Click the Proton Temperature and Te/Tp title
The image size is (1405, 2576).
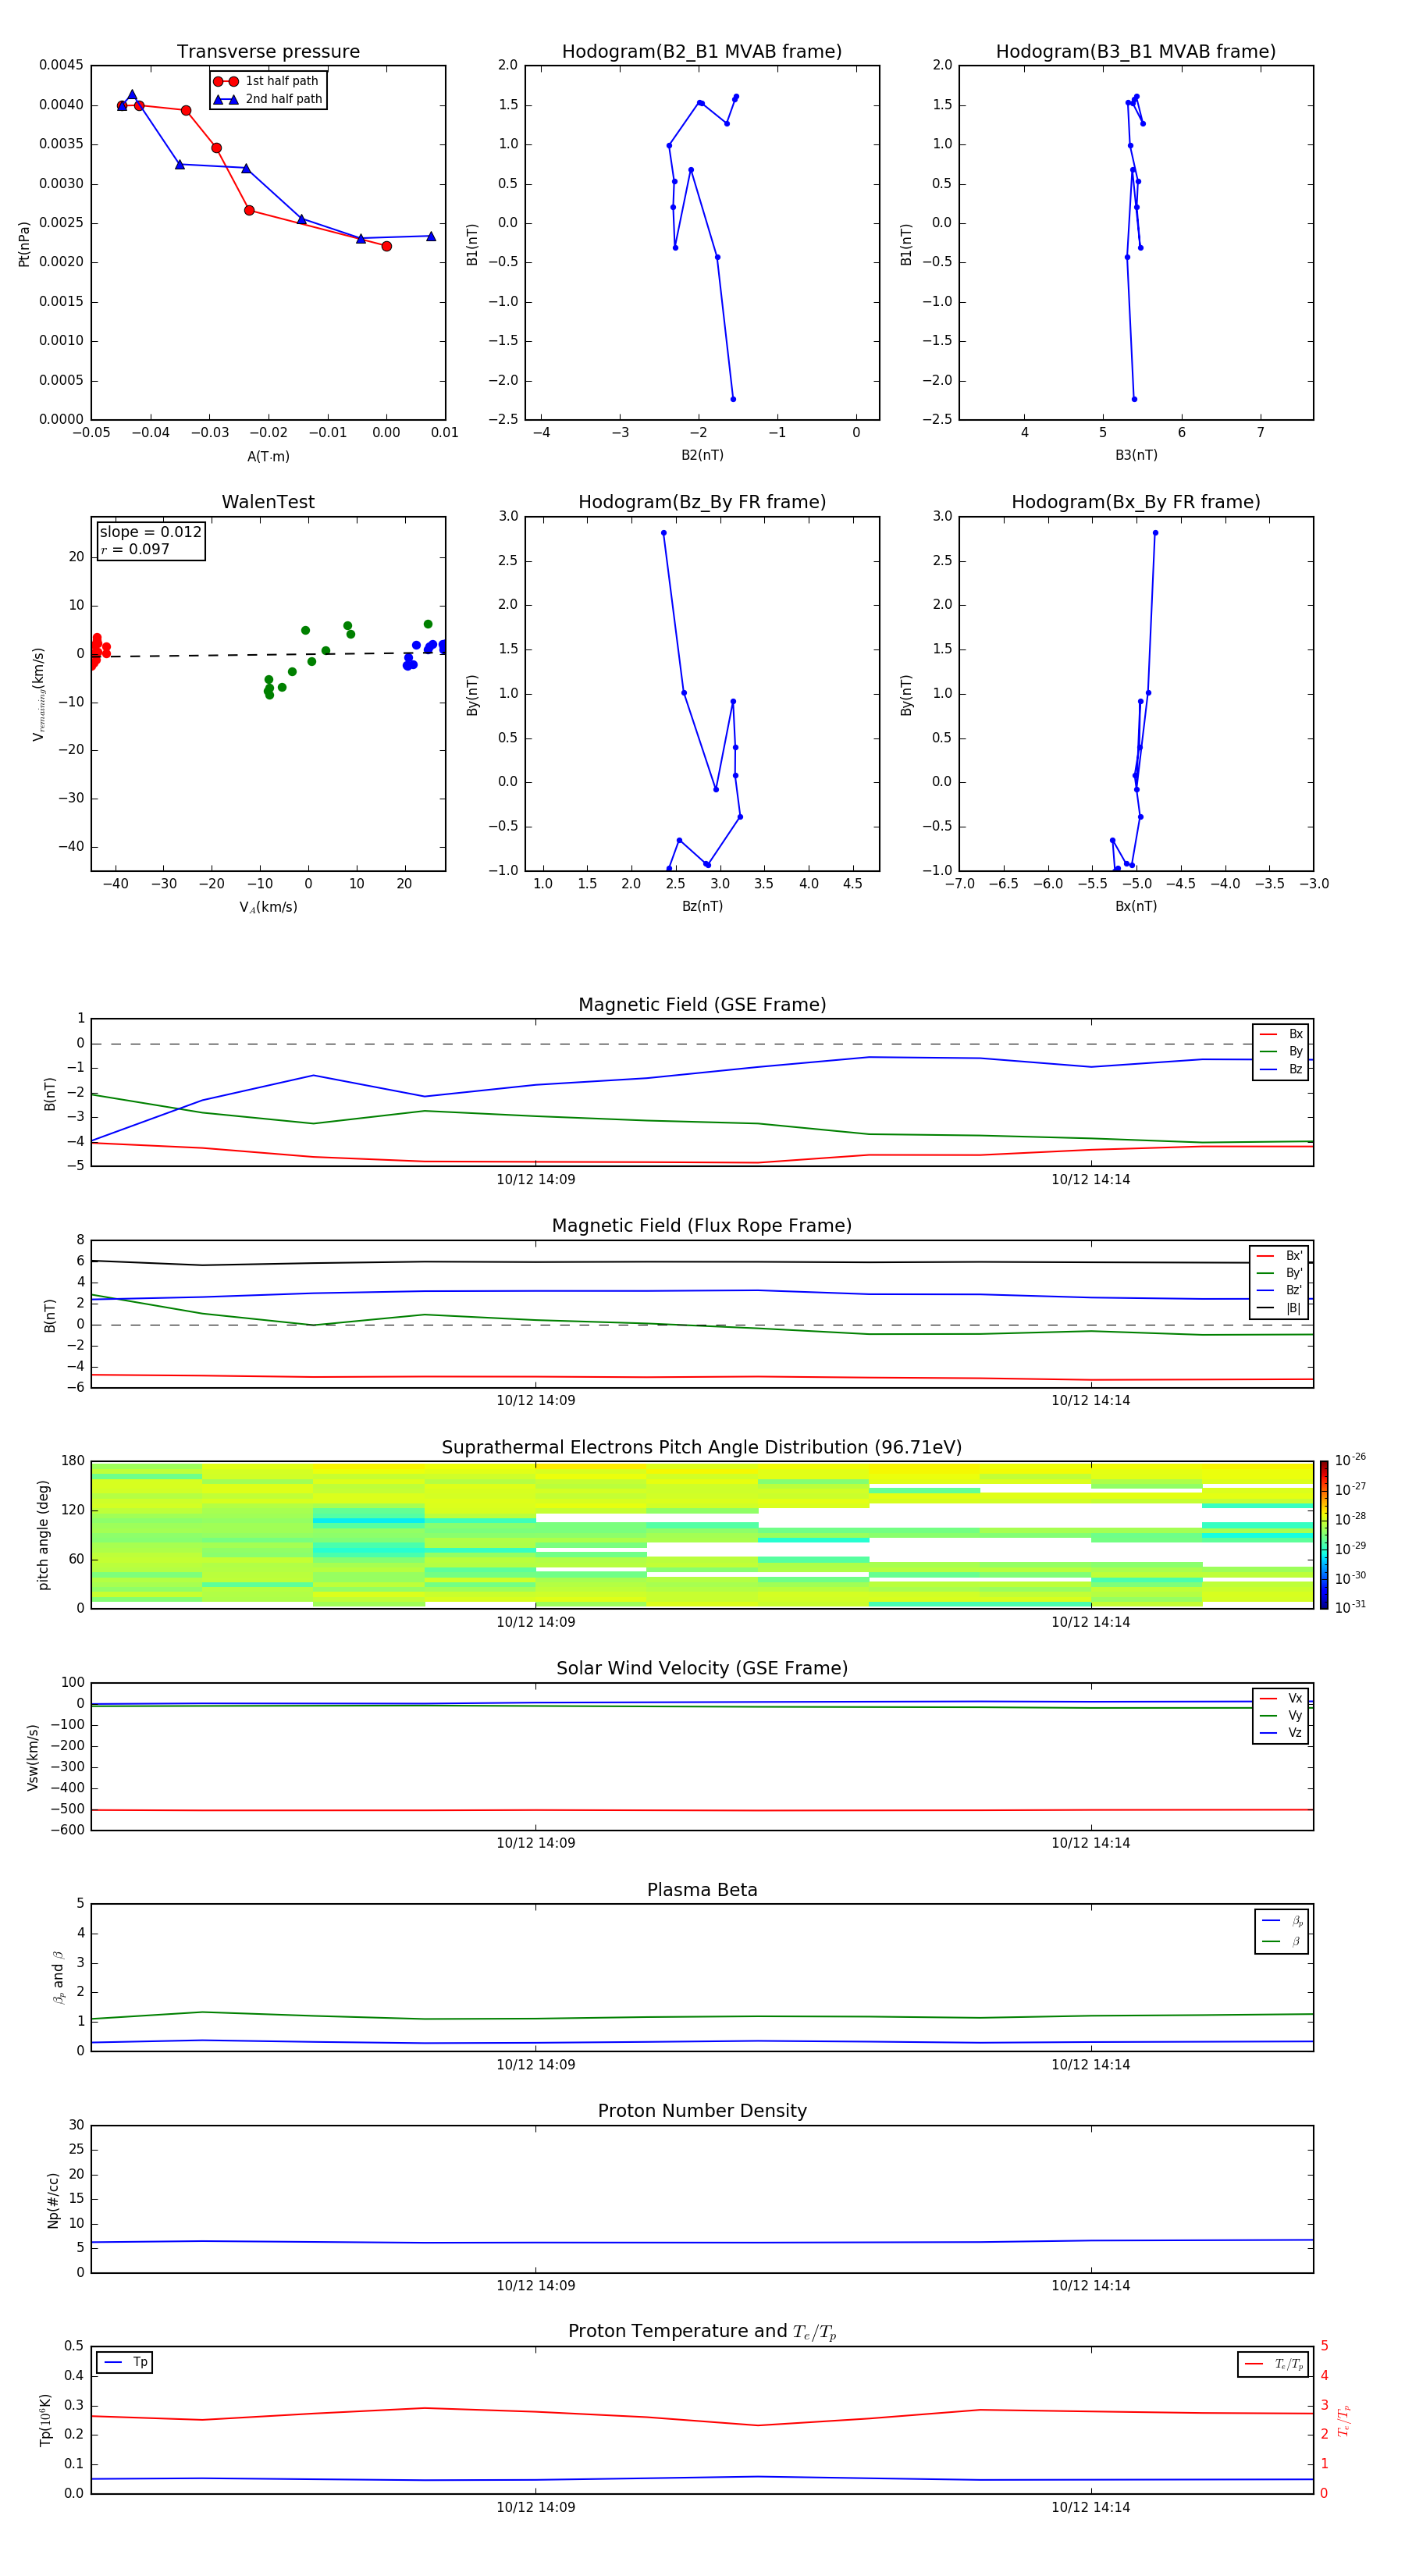tap(702, 2332)
